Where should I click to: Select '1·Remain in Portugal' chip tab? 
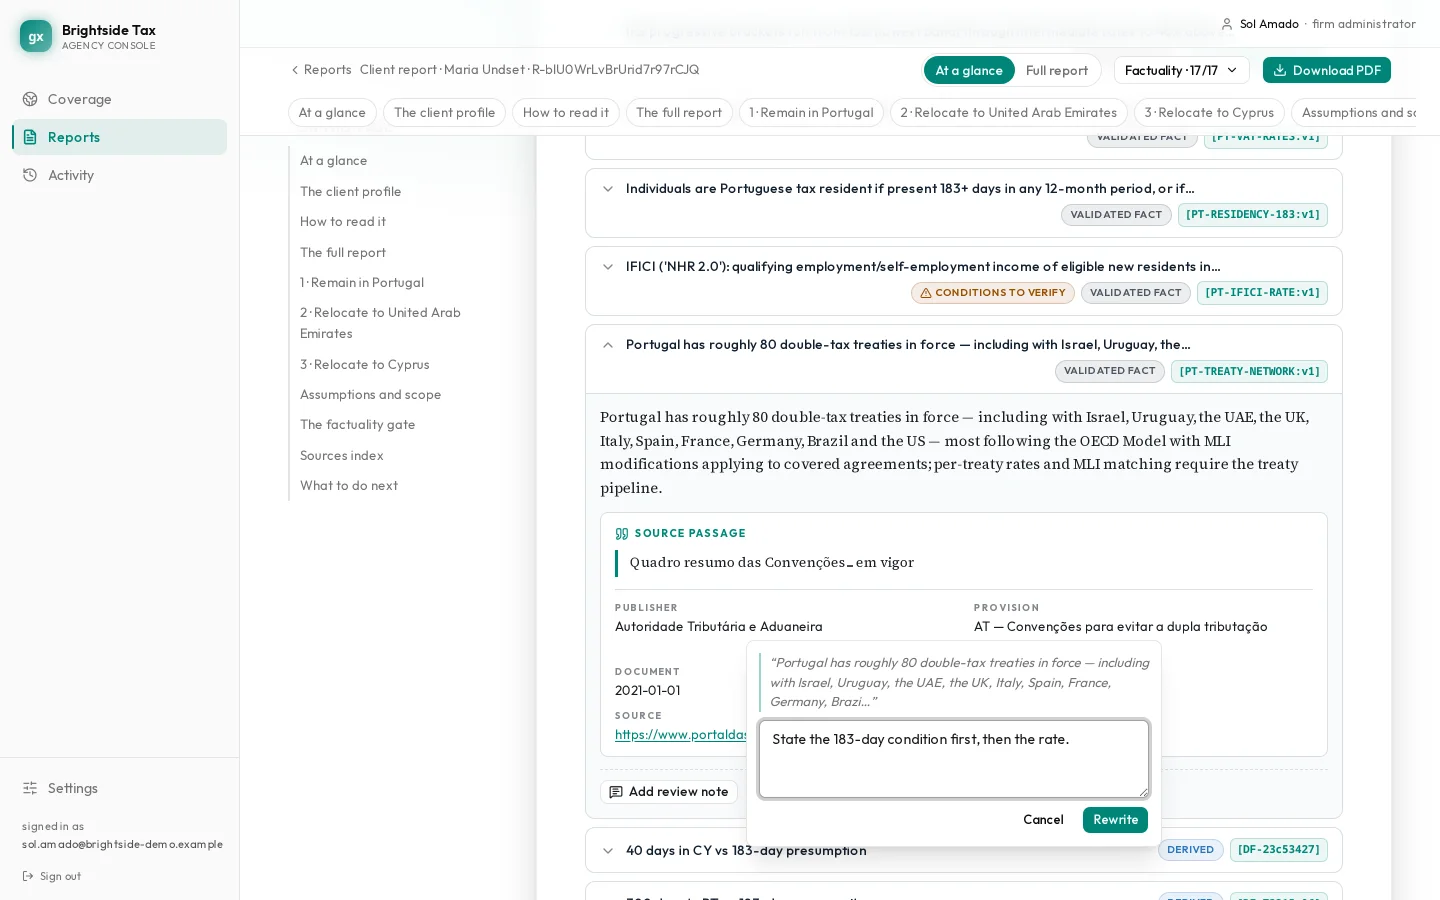(811, 113)
